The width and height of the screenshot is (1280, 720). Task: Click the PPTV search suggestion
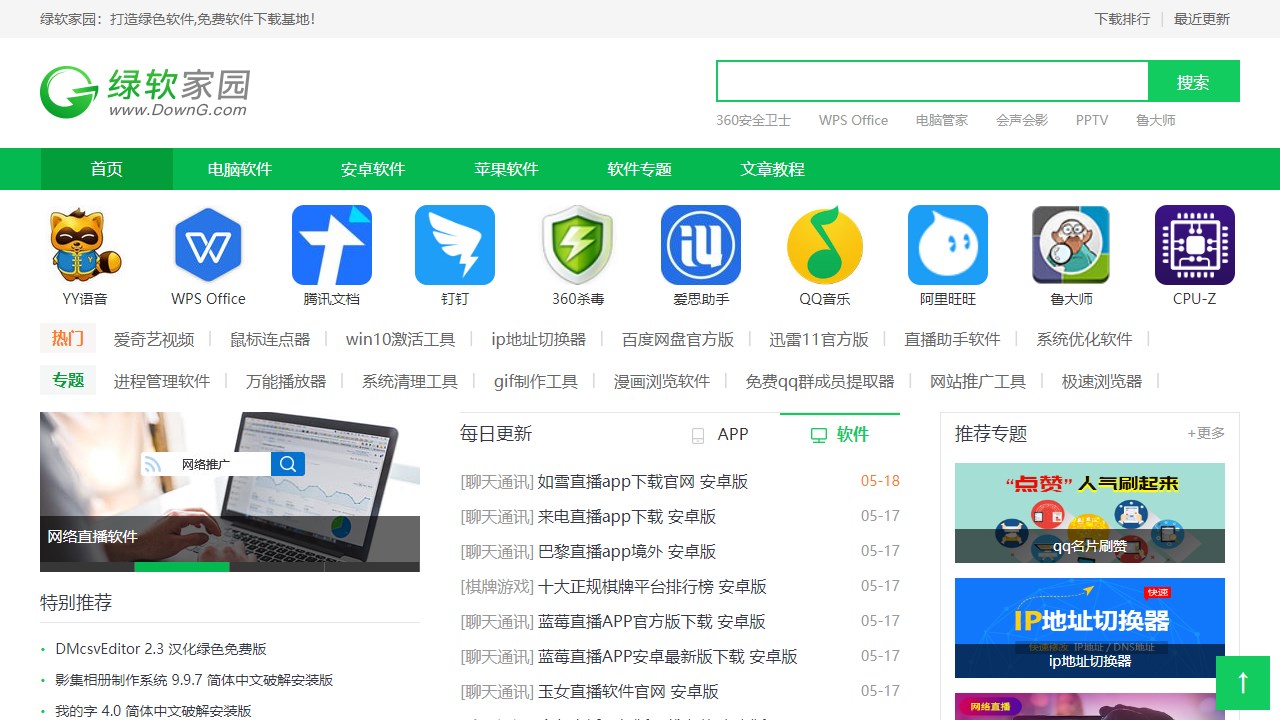1092,120
